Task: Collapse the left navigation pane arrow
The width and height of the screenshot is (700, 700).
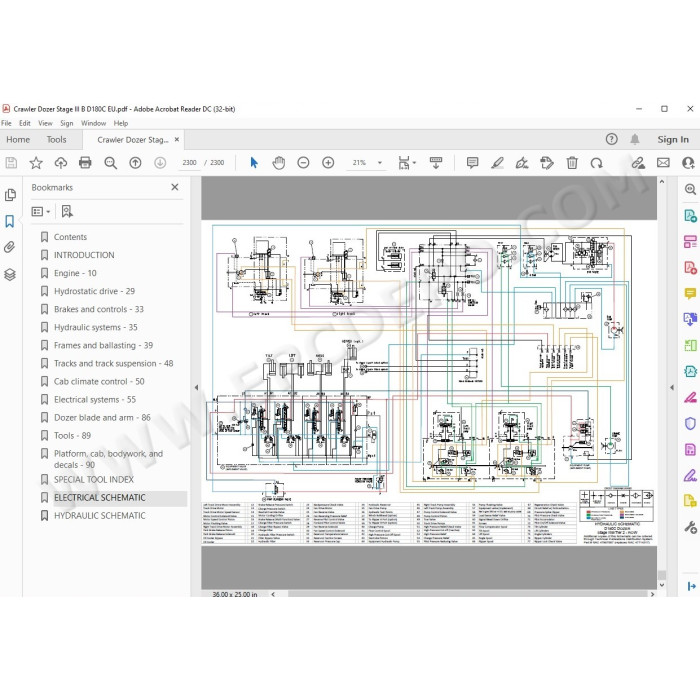Action: 196,388
